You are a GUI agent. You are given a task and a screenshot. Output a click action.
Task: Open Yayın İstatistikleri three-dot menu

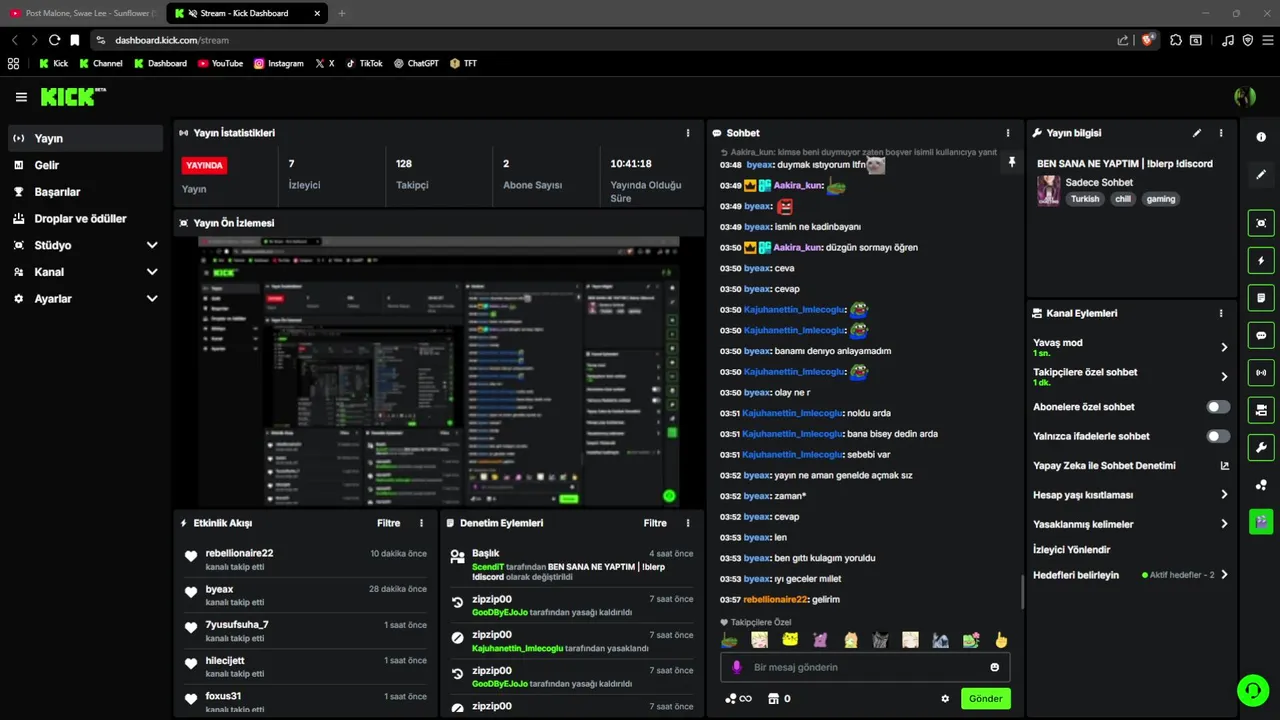click(x=688, y=133)
